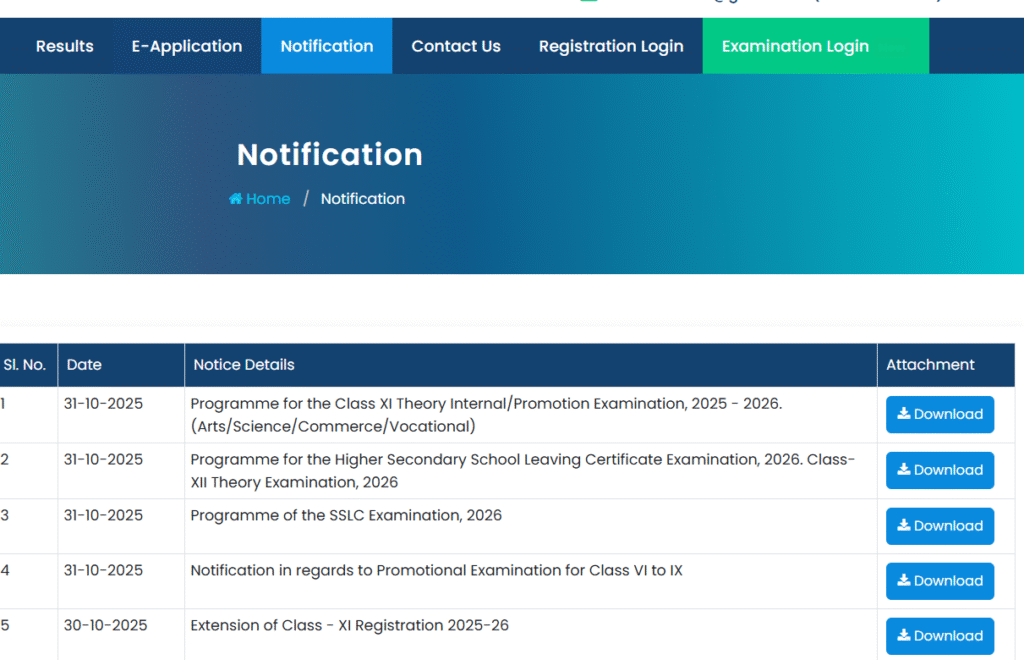Click the green Examination Login button
The image size is (1024, 660).
(x=795, y=46)
